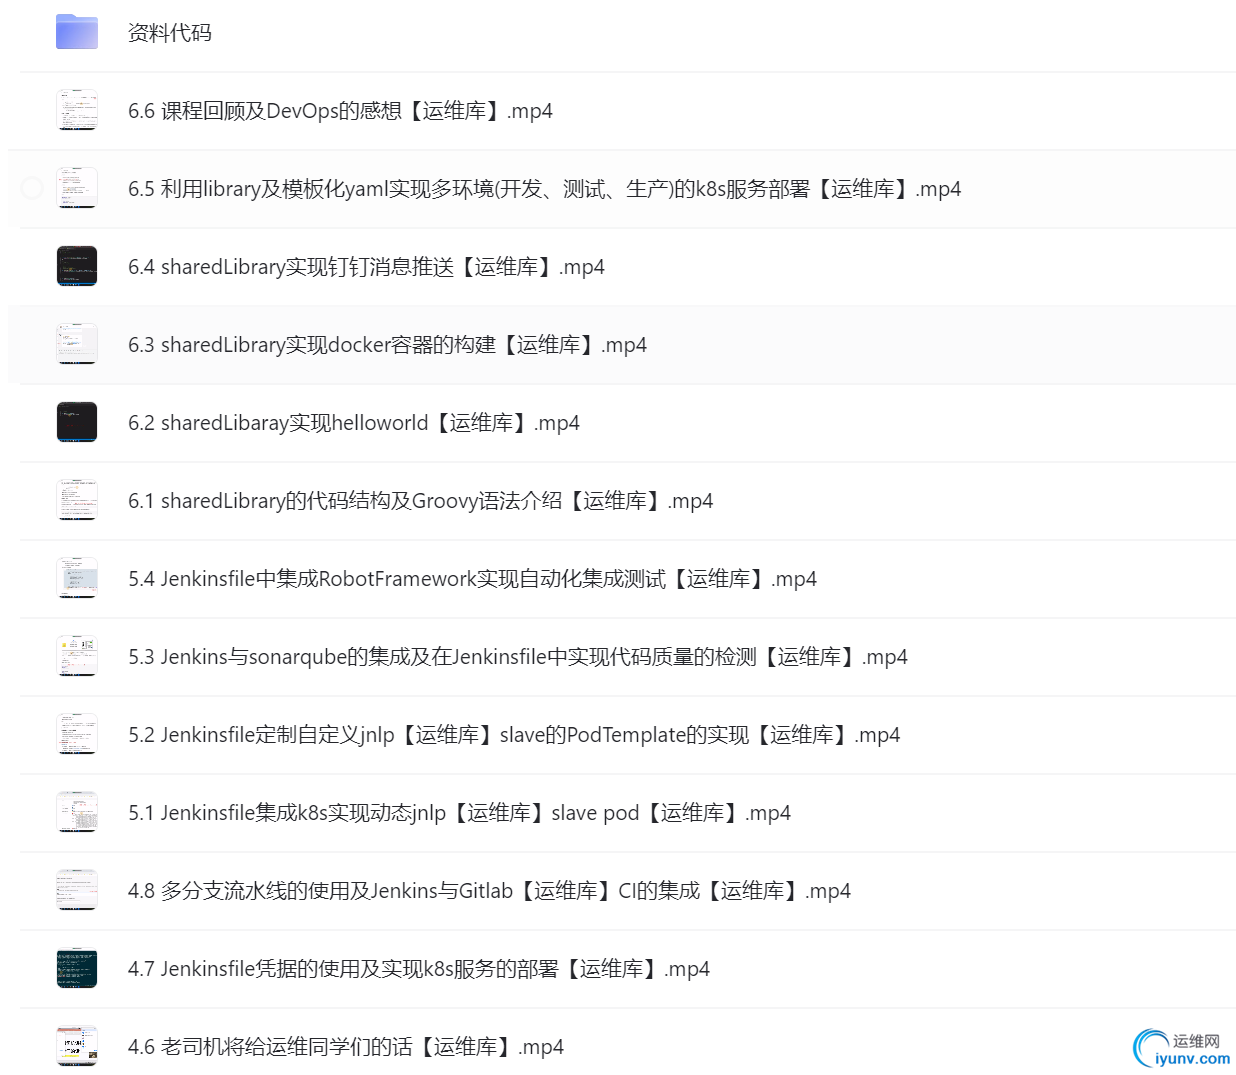Select file 4.7 Jenkinsfile凭据的使用及实现k8s服务的部署.mp4

tap(419, 969)
